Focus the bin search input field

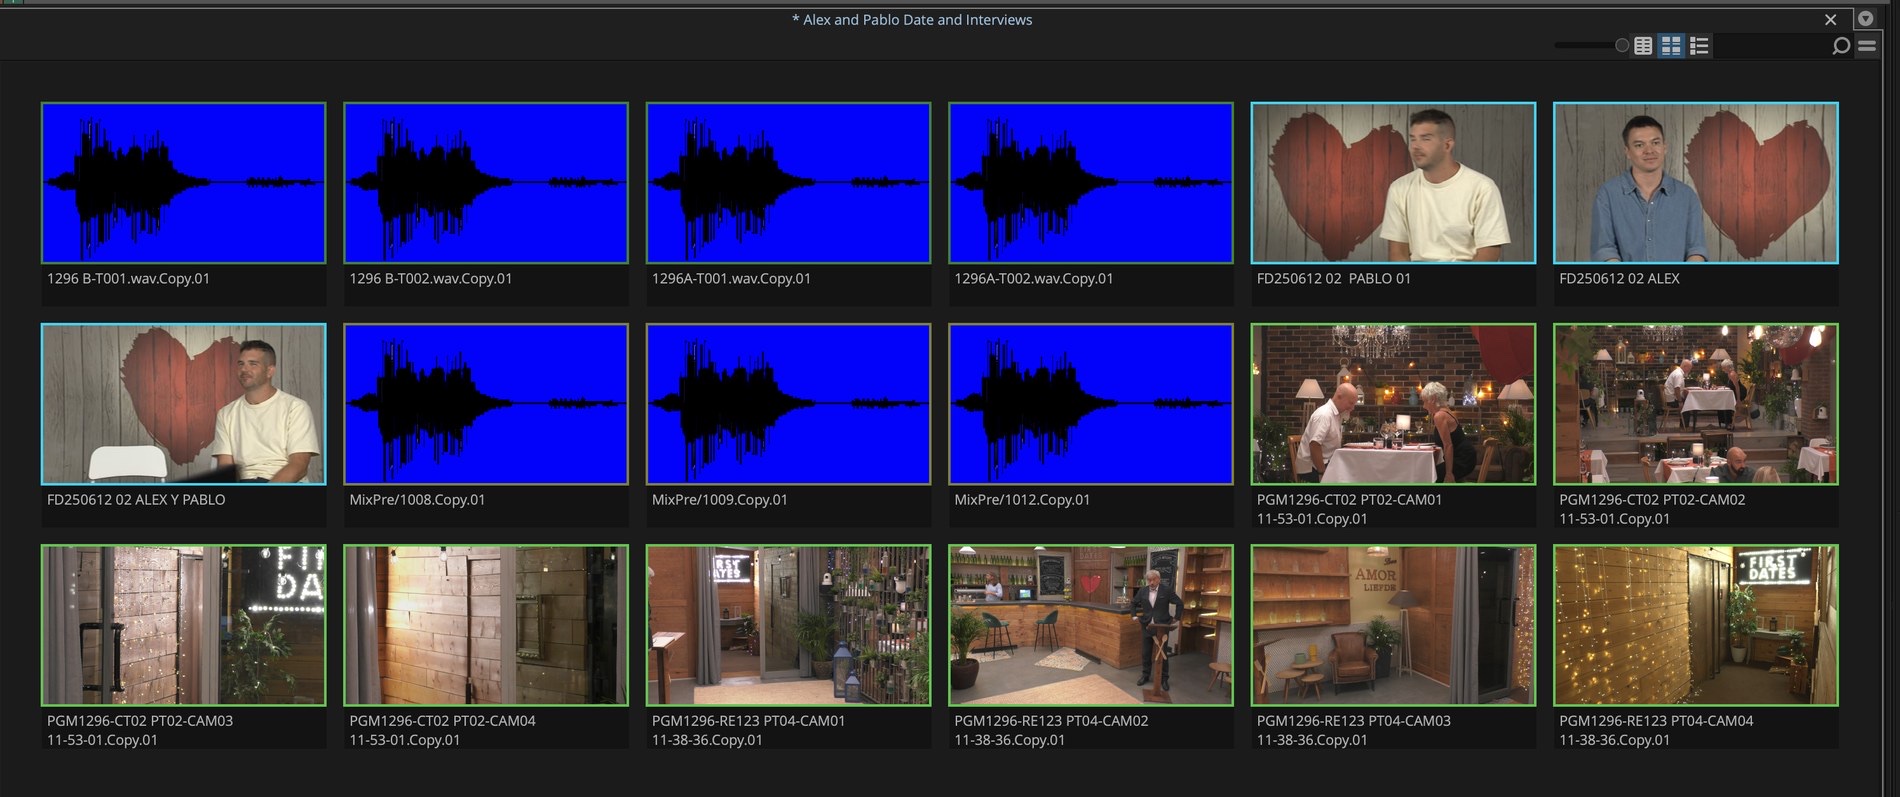(x=1772, y=46)
